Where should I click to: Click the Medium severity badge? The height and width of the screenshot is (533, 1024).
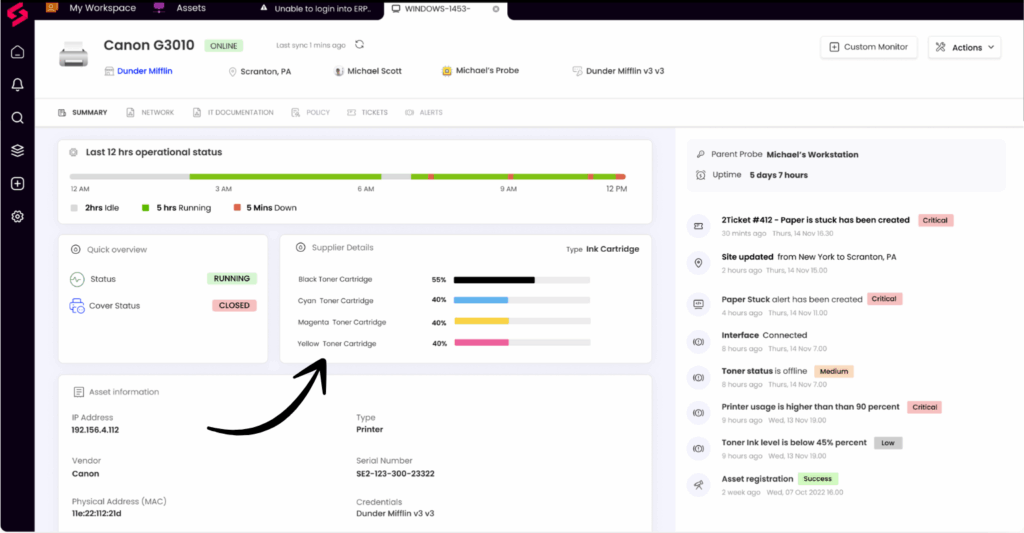834,371
